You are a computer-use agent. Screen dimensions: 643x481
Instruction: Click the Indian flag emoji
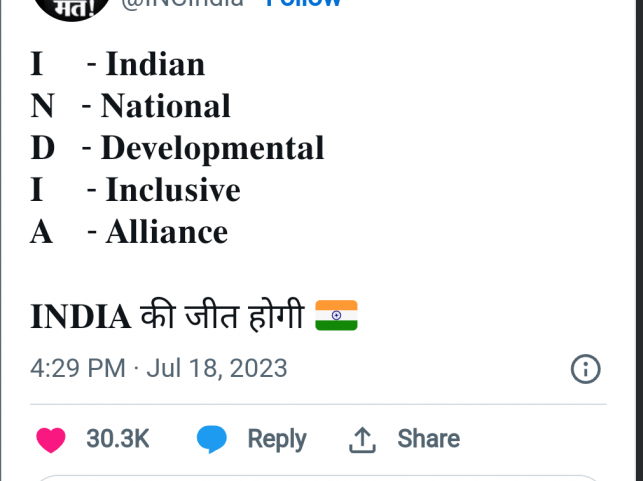pos(336,316)
